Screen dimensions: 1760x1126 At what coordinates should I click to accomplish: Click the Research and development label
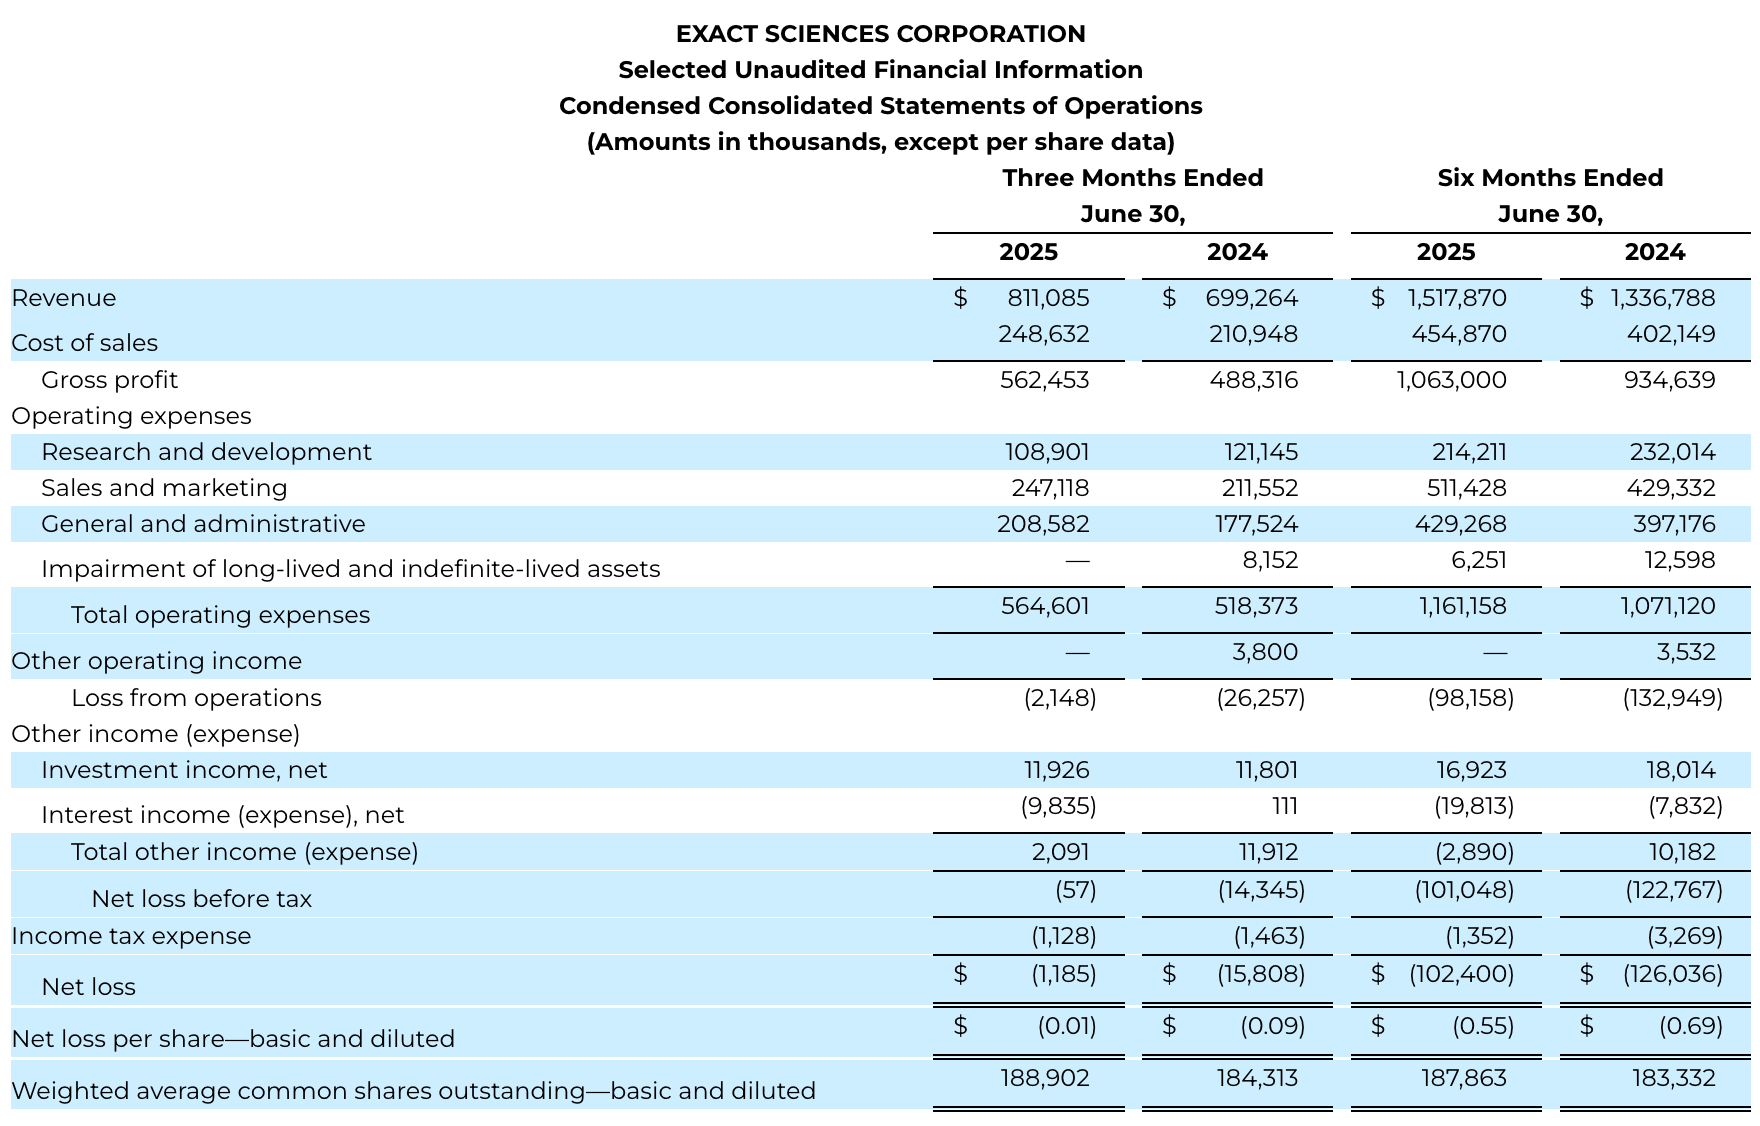[x=206, y=452]
